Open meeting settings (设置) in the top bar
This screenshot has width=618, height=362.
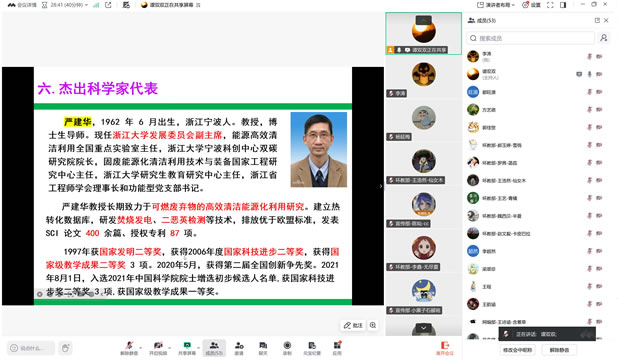(531, 5)
